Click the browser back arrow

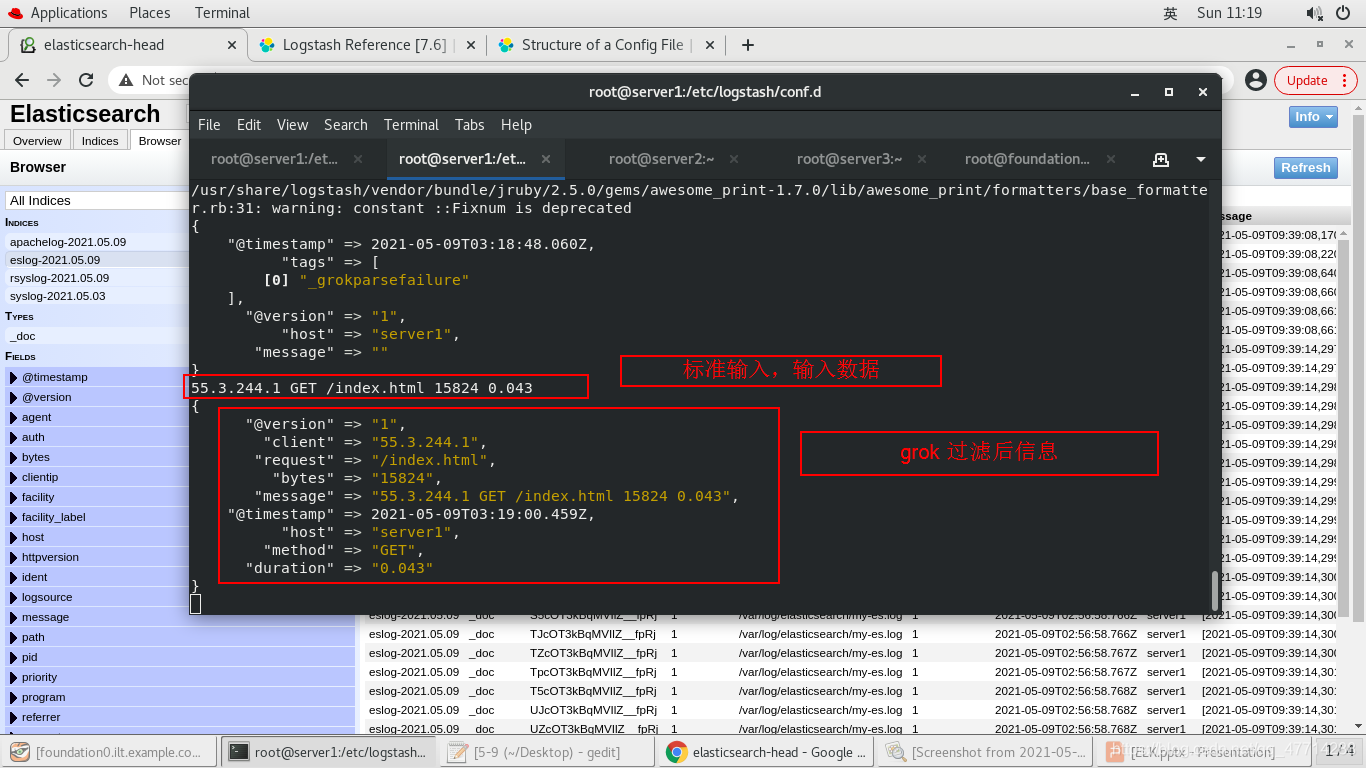(22, 80)
